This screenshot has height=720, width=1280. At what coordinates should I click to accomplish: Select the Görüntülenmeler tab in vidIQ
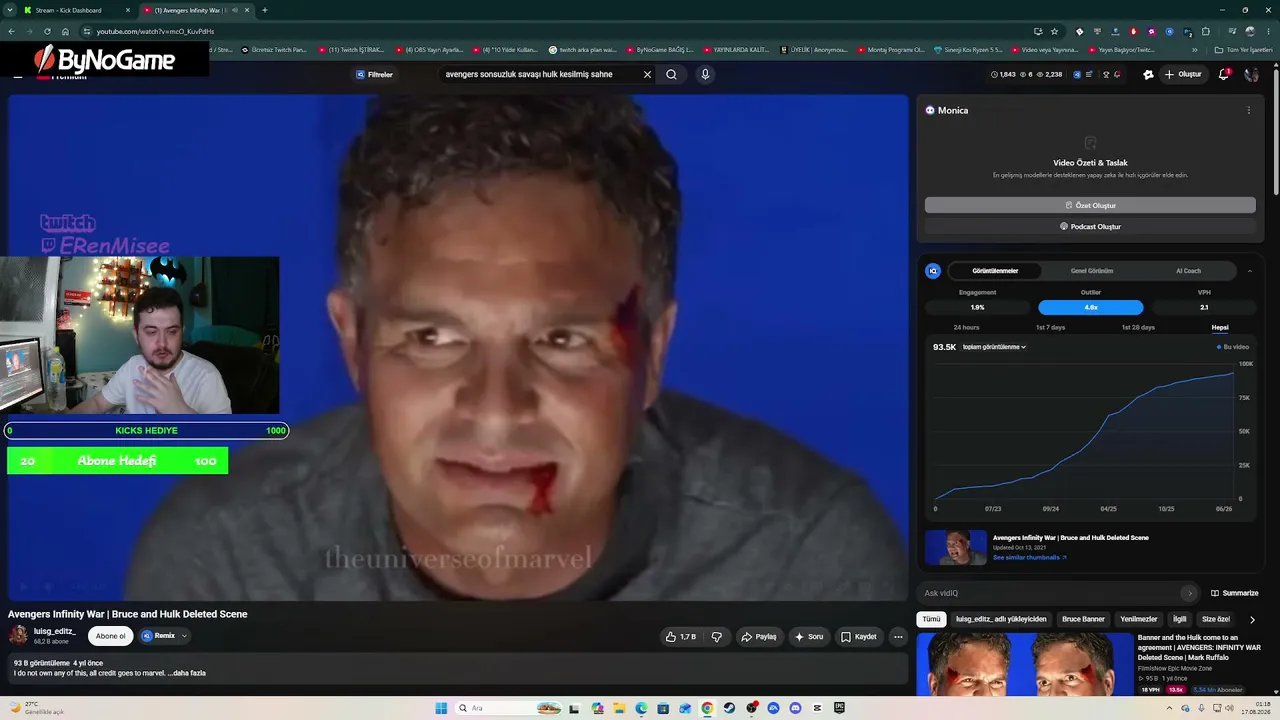pos(995,271)
